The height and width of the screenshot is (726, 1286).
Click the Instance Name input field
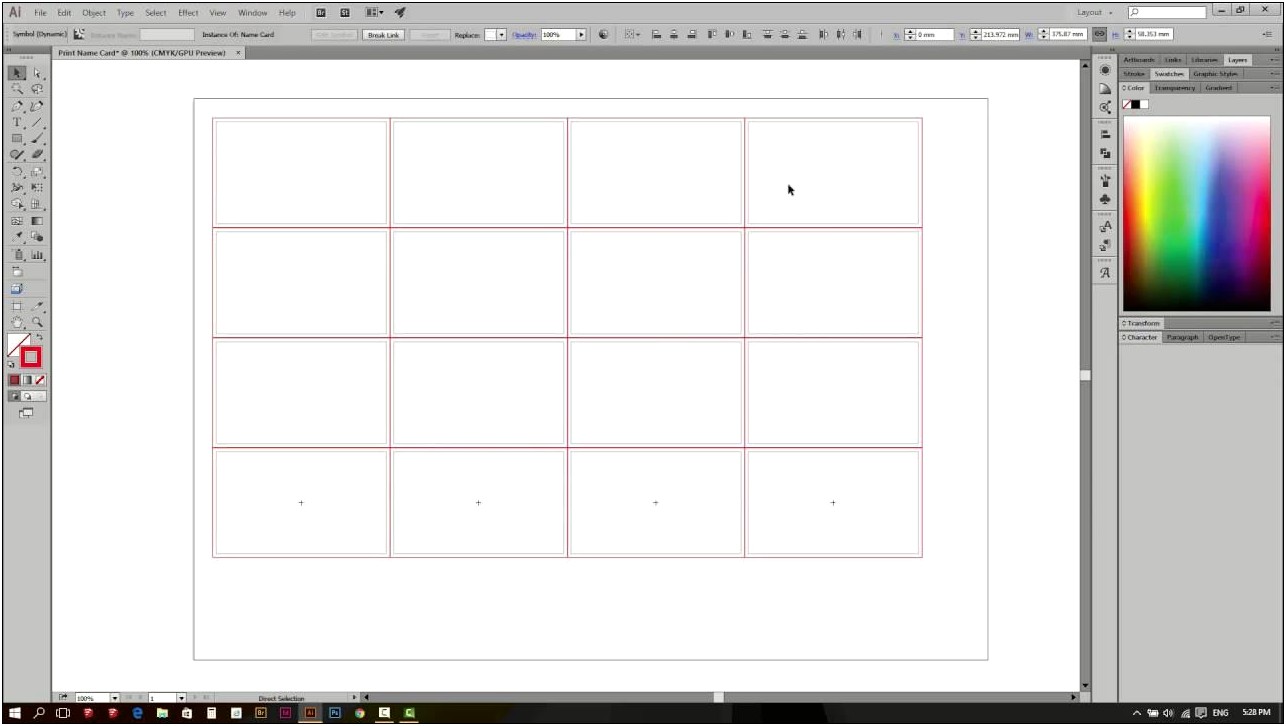(x=166, y=34)
